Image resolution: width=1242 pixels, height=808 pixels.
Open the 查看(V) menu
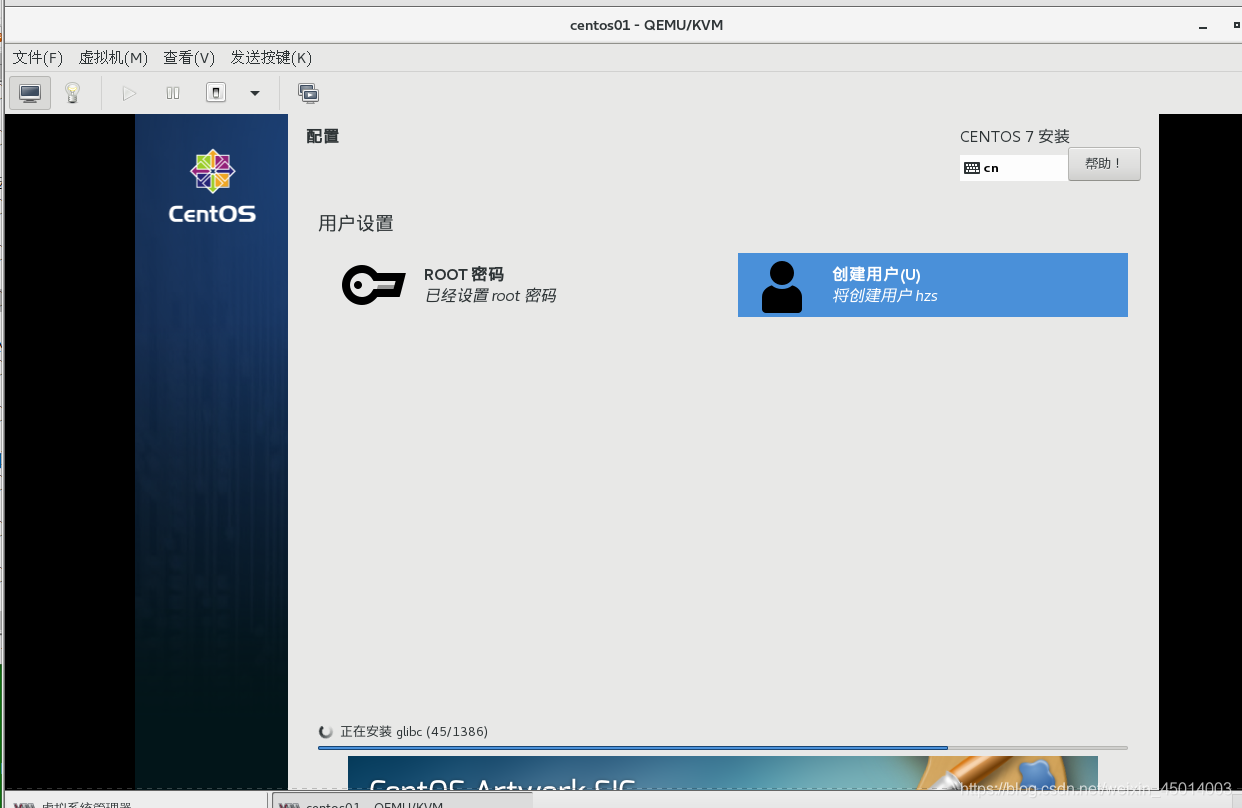[x=189, y=58]
